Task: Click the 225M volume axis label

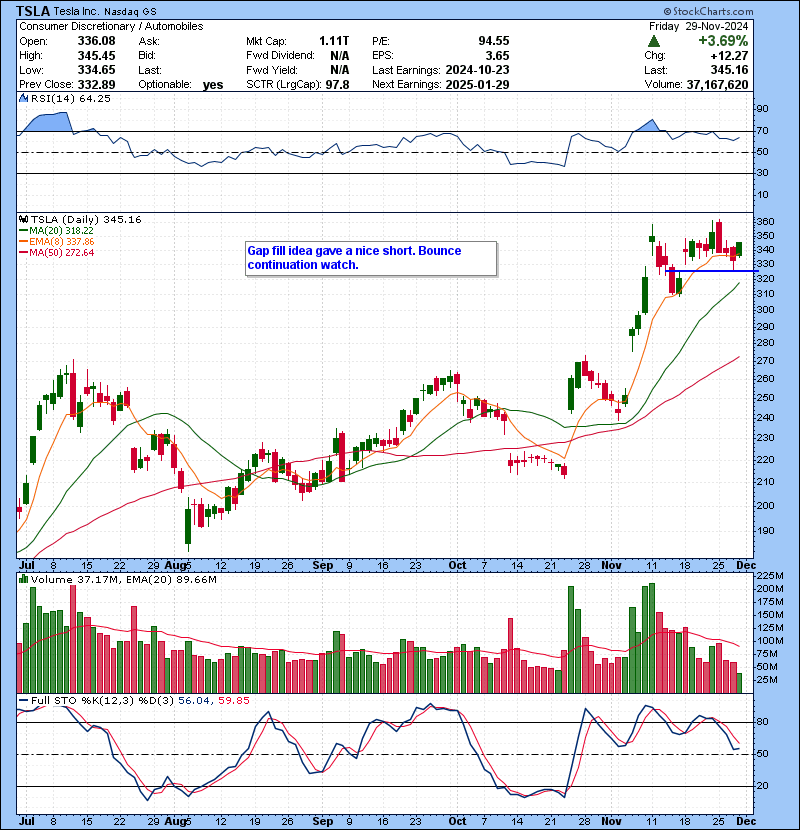Action: (769, 575)
